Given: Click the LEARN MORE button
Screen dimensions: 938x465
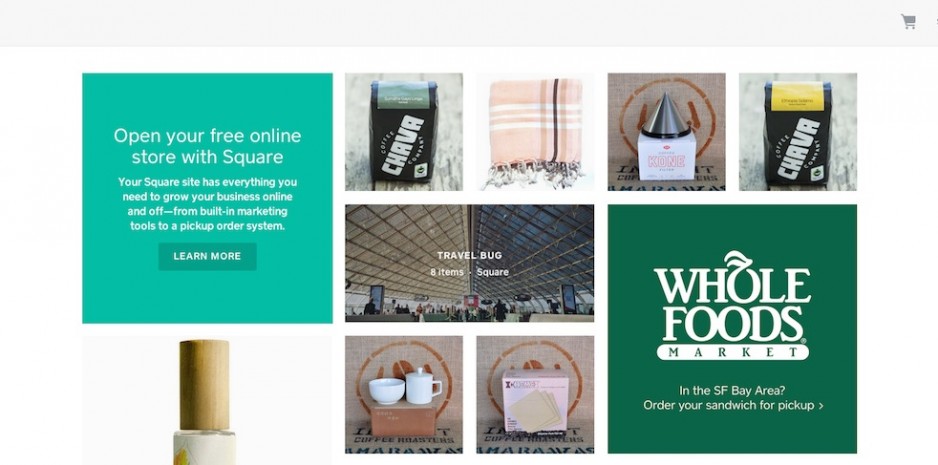Looking at the screenshot, I should pyautogui.click(x=207, y=256).
